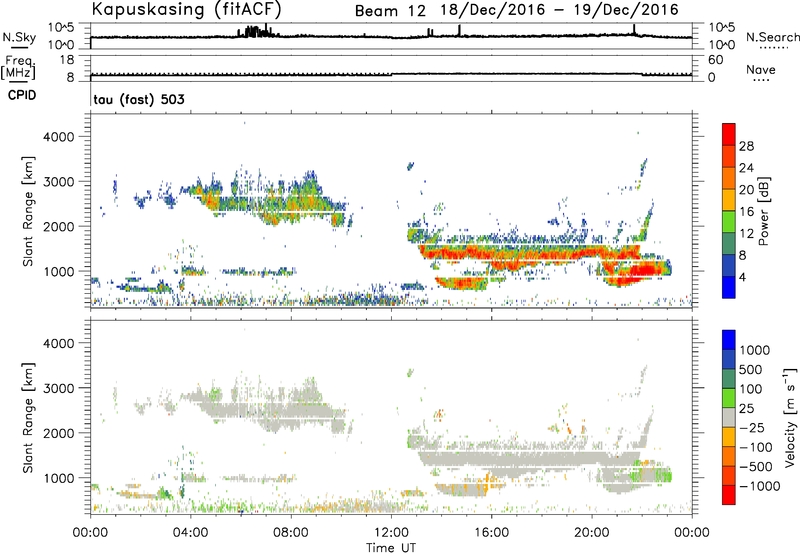Click the frequency step near 12:00
The image size is (800, 554).
click(x=391, y=74)
